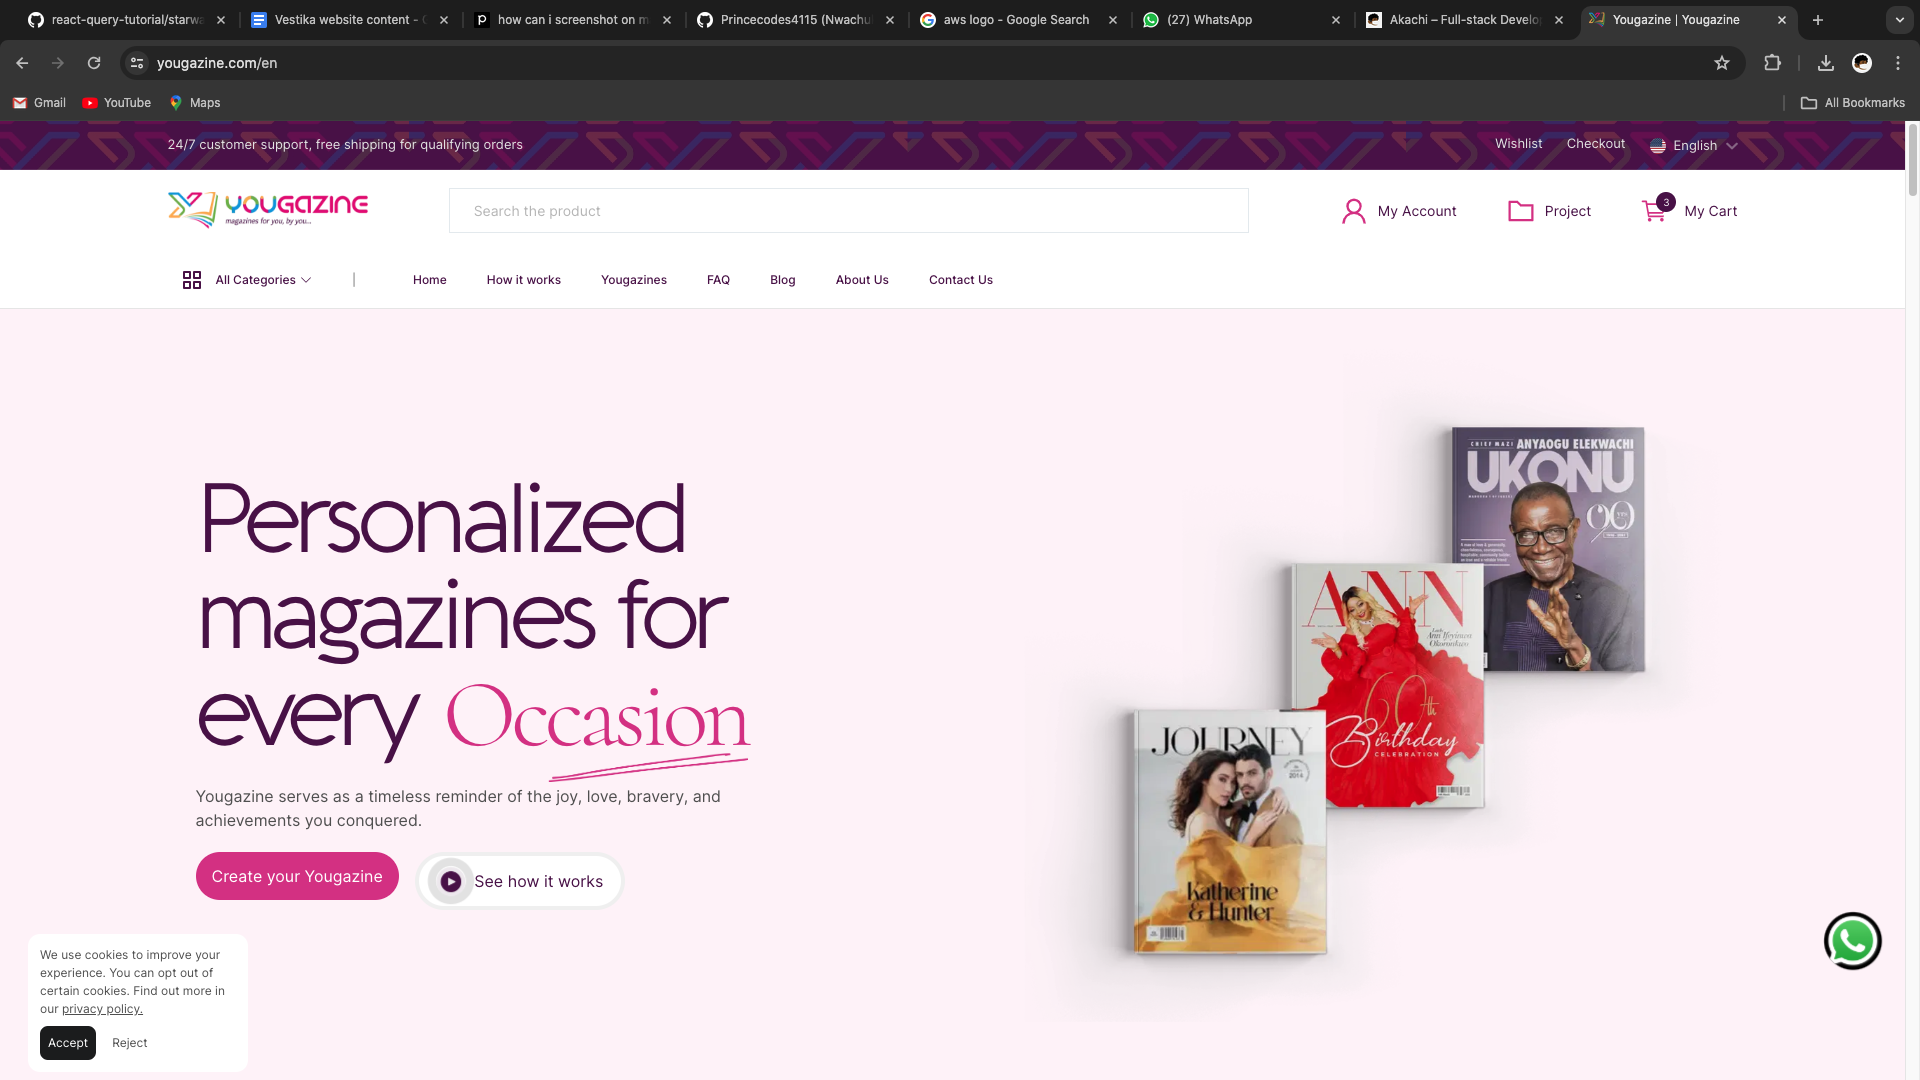Open How it works nav item
Viewport: 1920px width, 1080px height.
(524, 280)
